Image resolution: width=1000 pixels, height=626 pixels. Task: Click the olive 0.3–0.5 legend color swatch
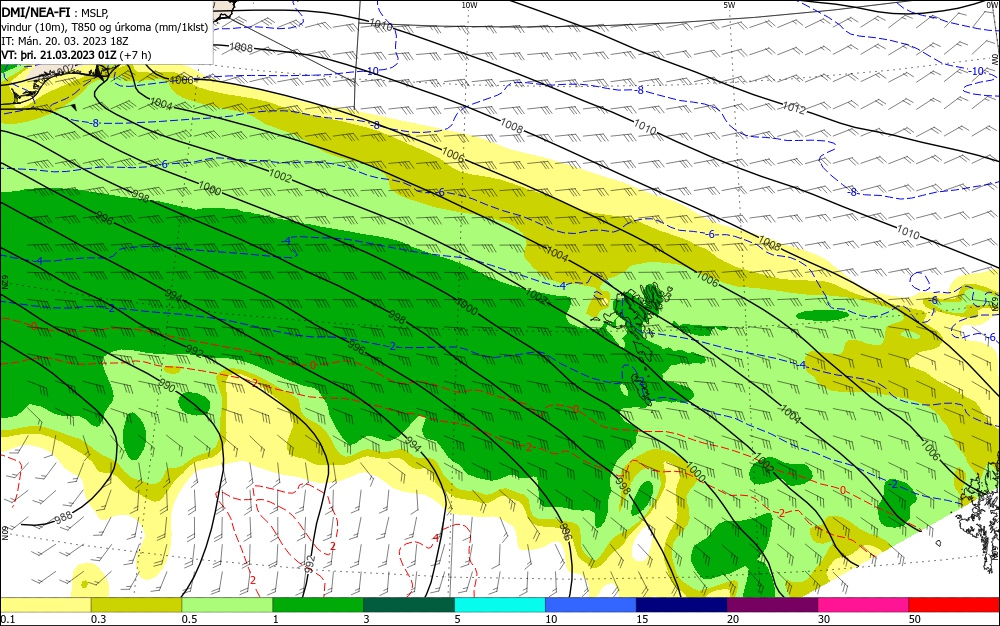point(136,605)
